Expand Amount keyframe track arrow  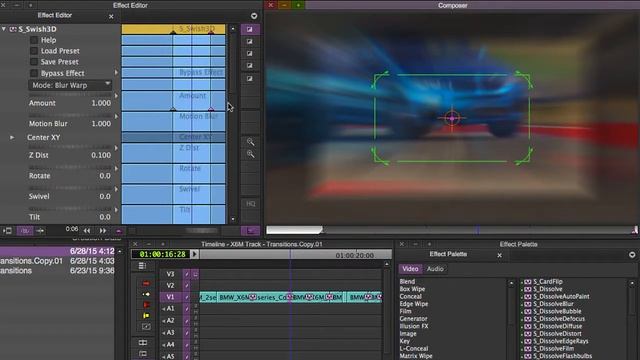coord(116,96)
